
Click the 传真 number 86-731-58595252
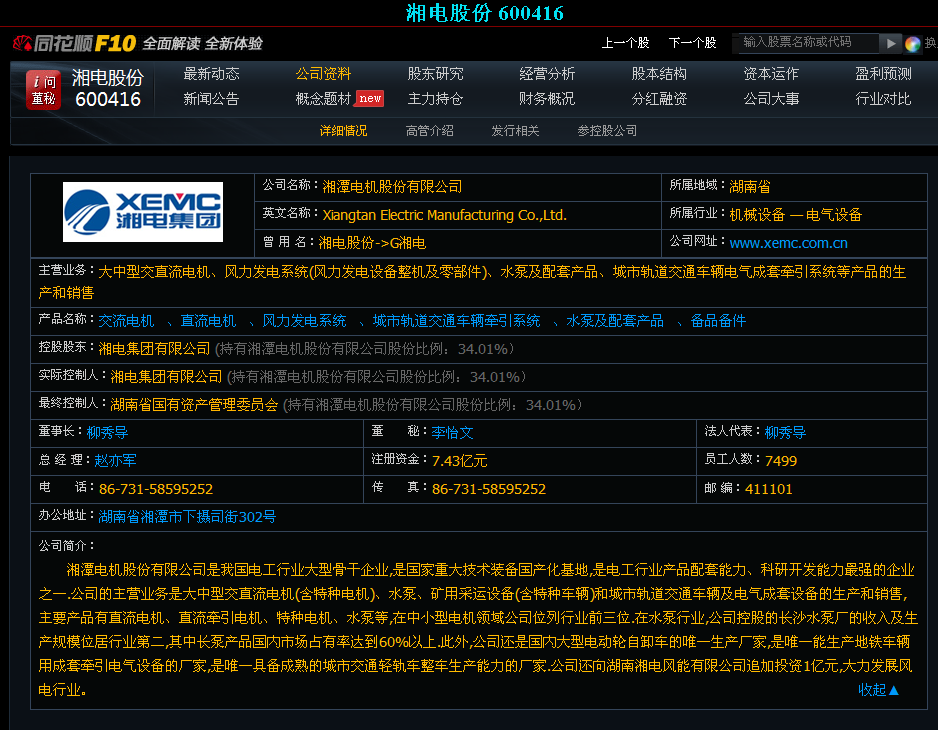[489, 489]
